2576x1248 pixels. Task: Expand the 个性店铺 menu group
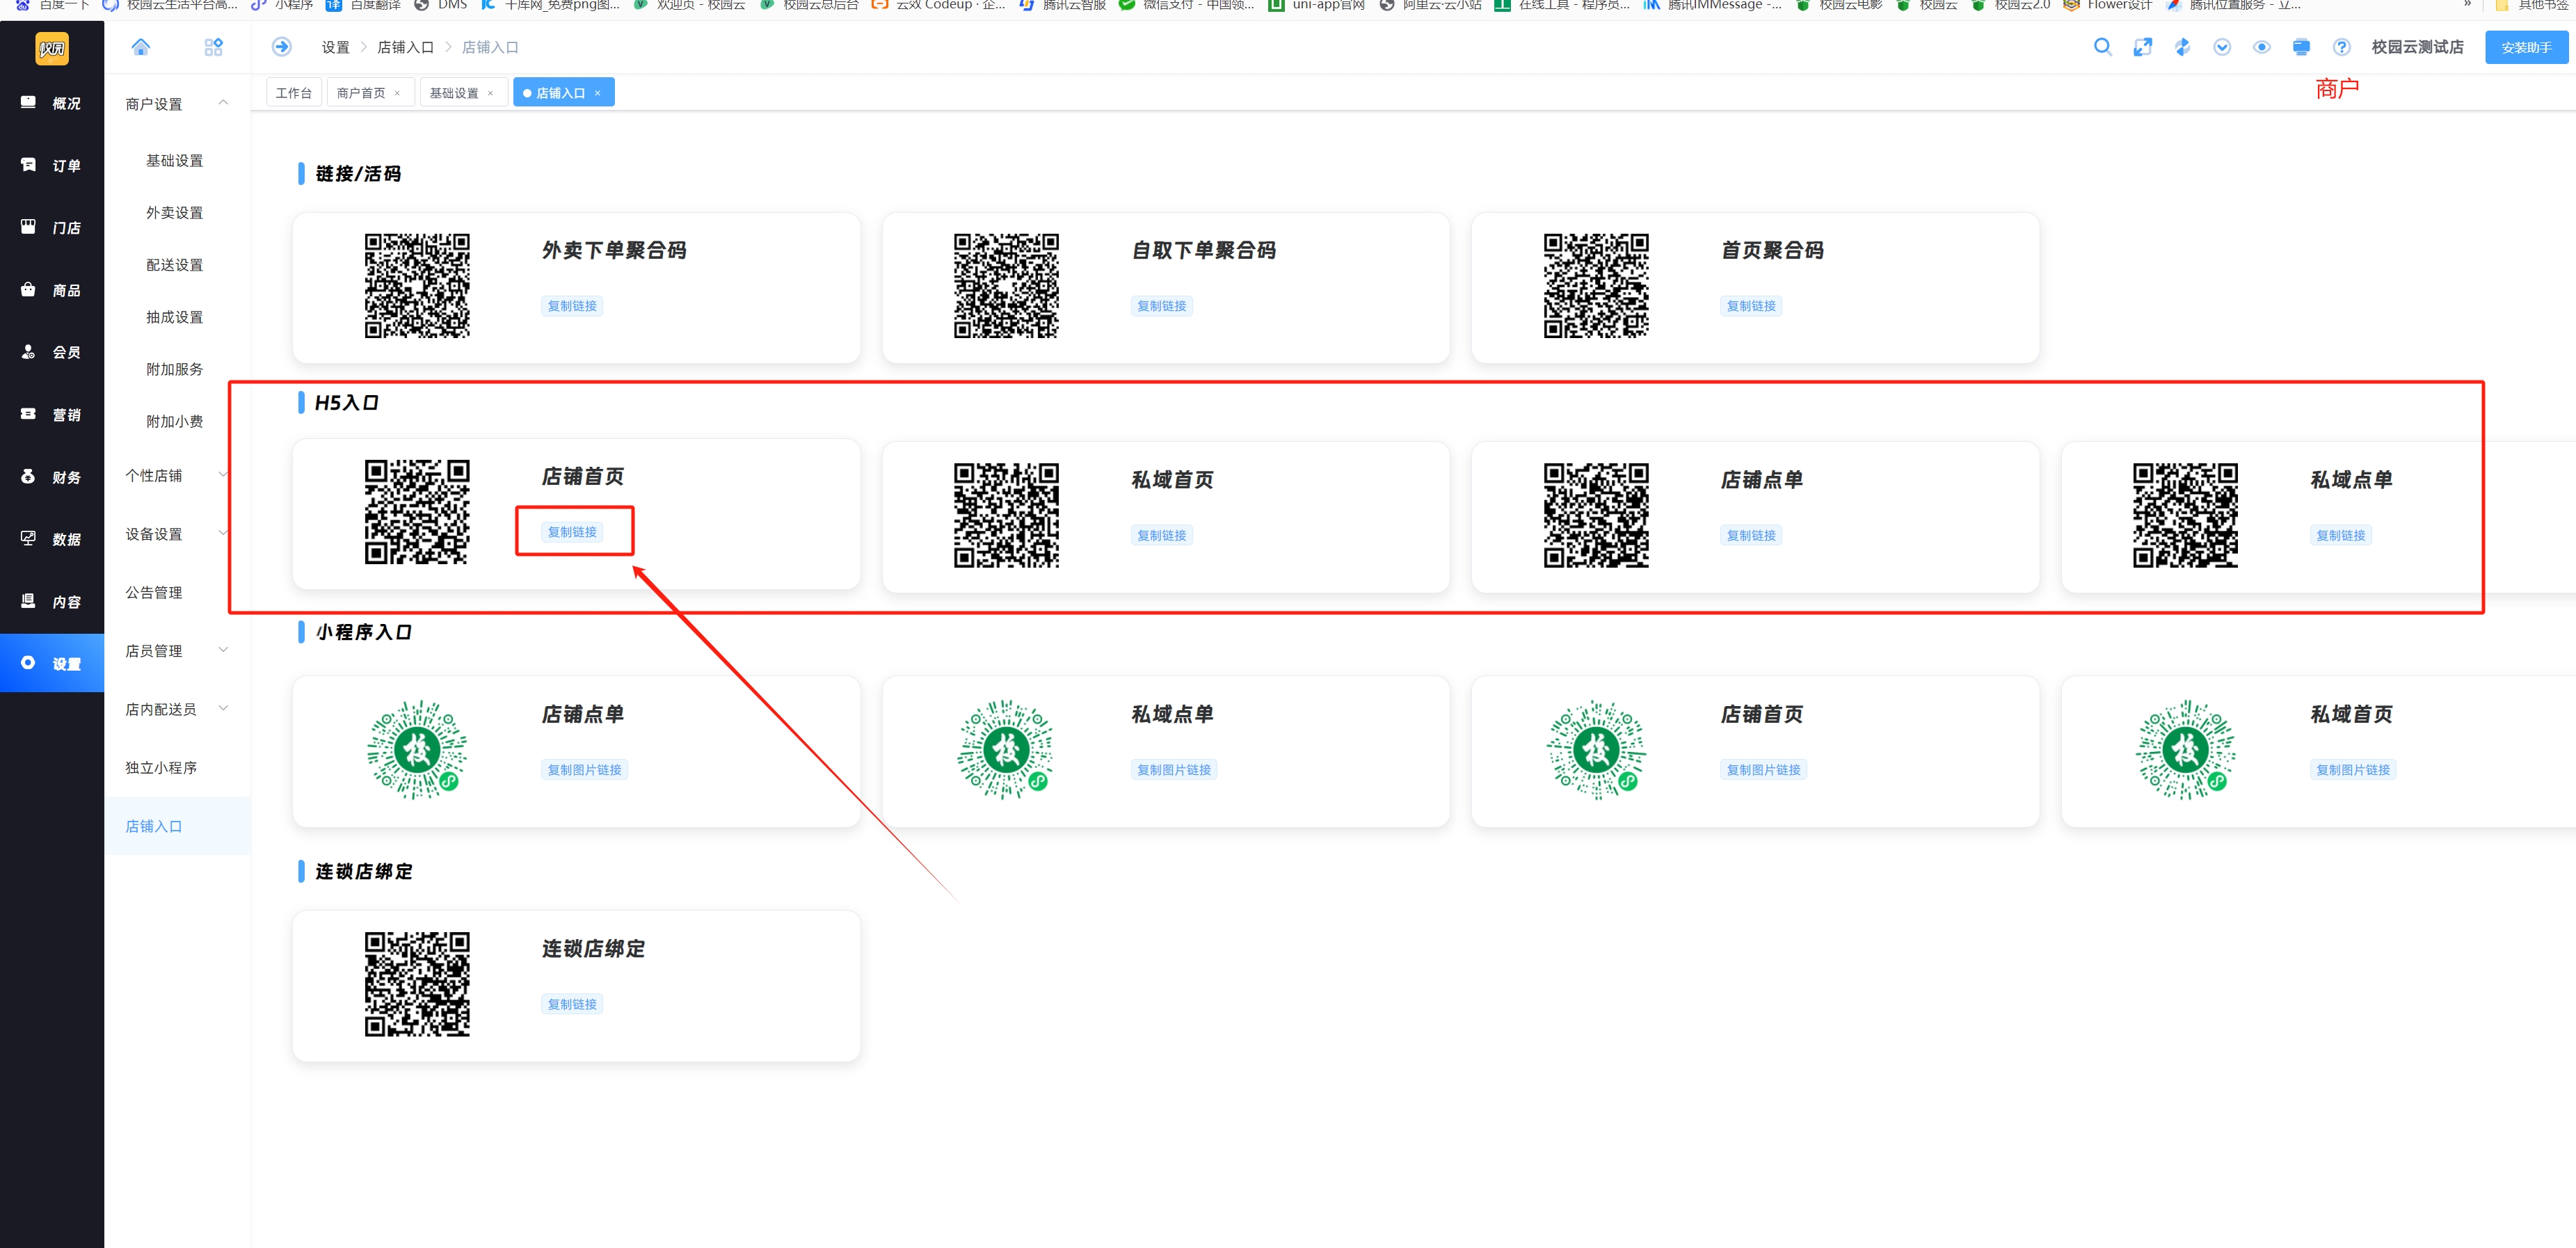coord(177,476)
